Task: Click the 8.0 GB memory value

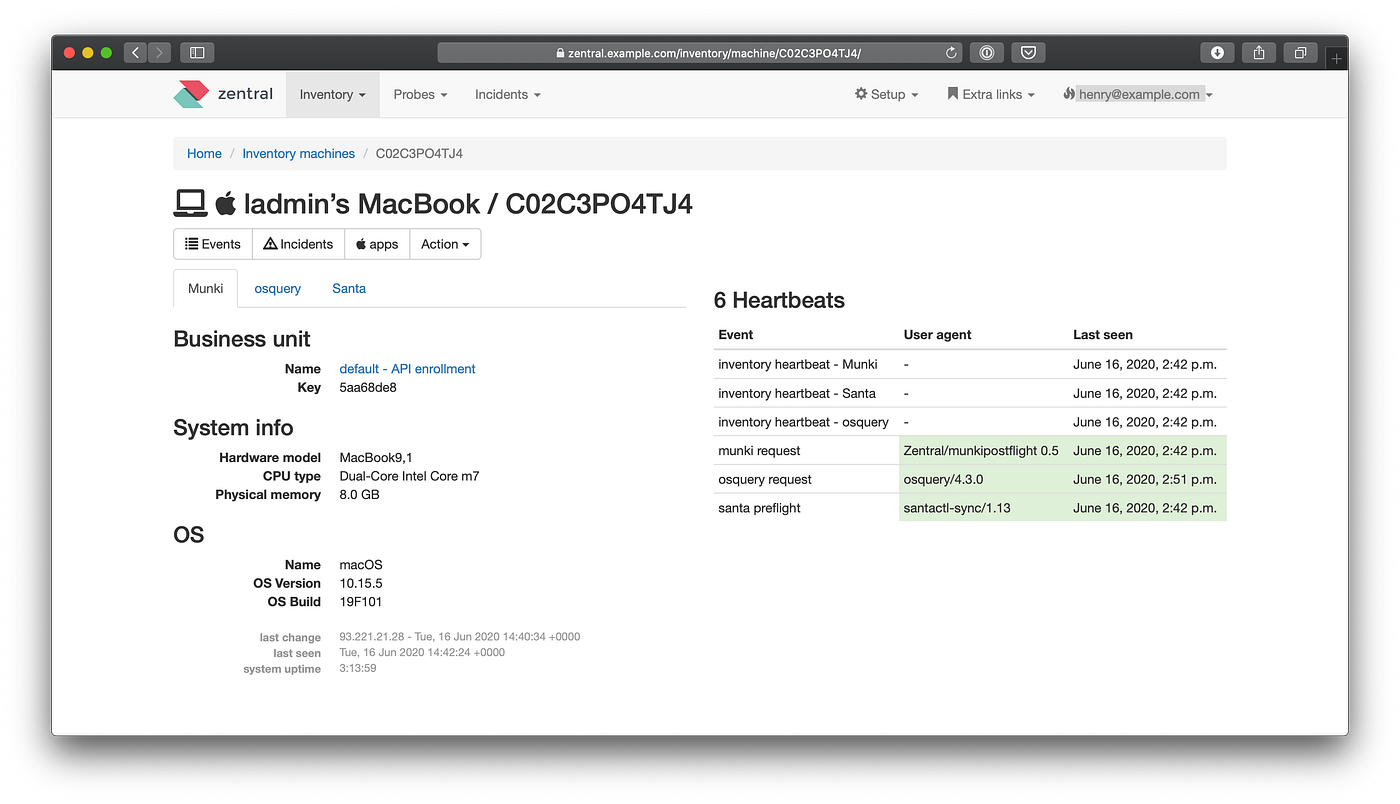Action: coord(359,495)
